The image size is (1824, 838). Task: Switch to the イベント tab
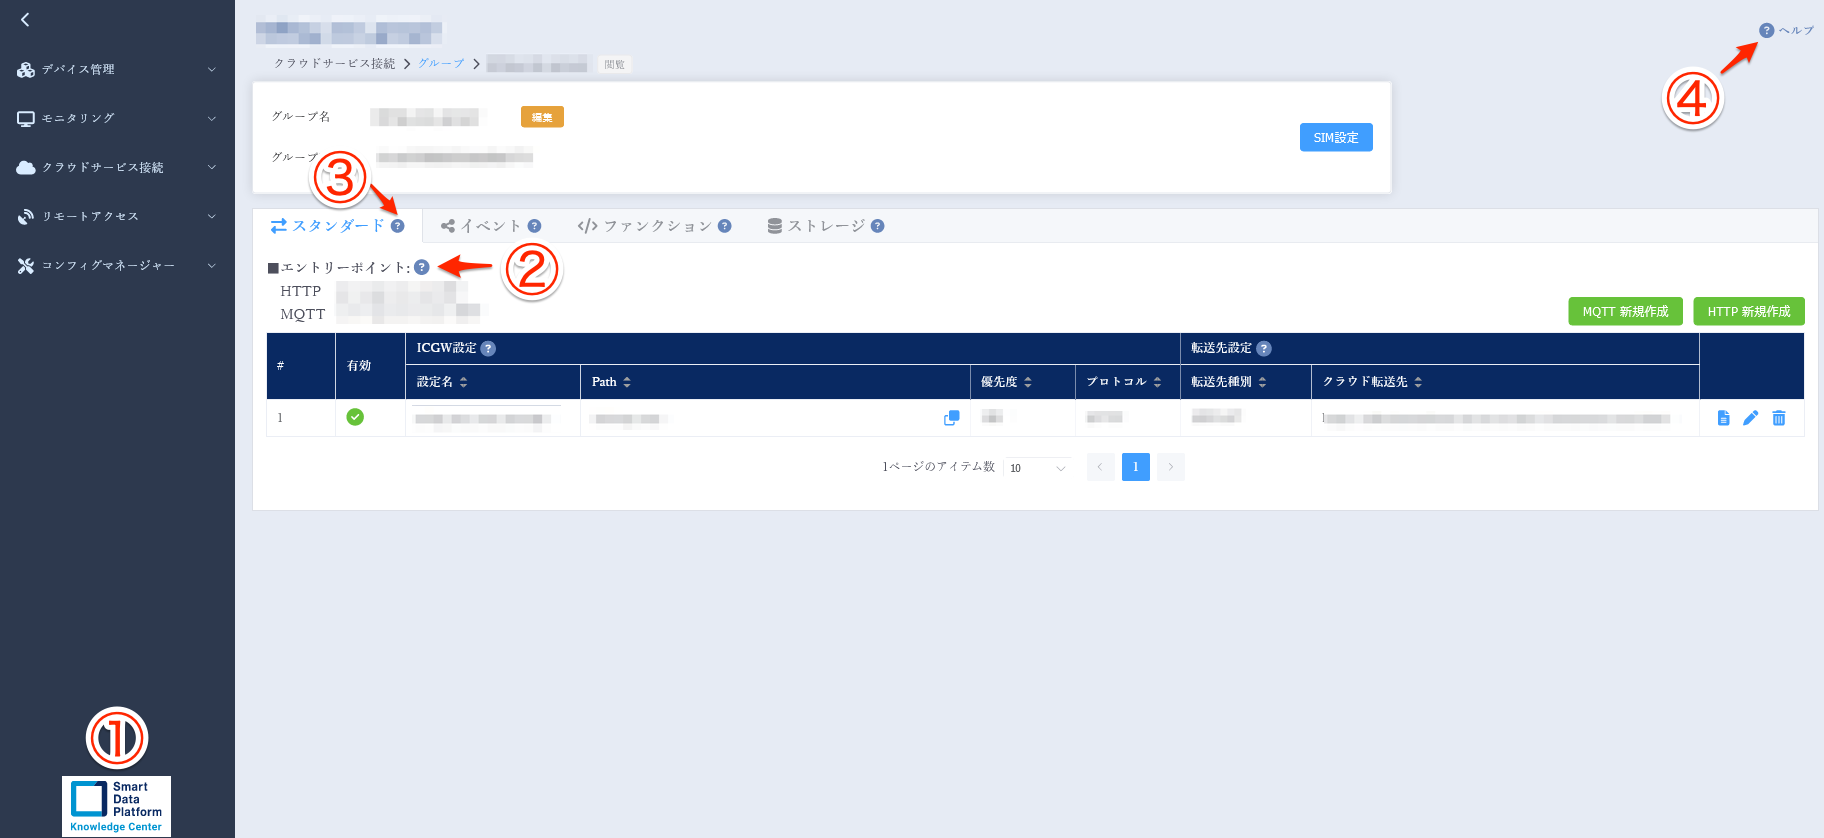point(490,226)
